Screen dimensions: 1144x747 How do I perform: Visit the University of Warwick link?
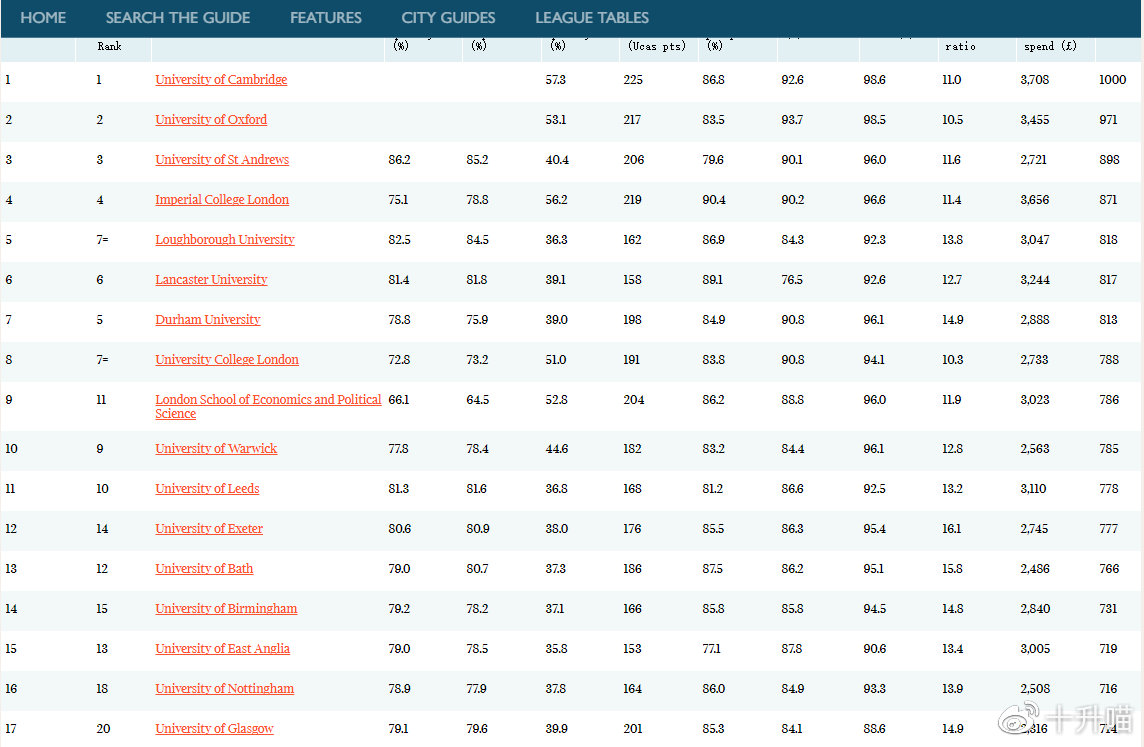click(216, 449)
